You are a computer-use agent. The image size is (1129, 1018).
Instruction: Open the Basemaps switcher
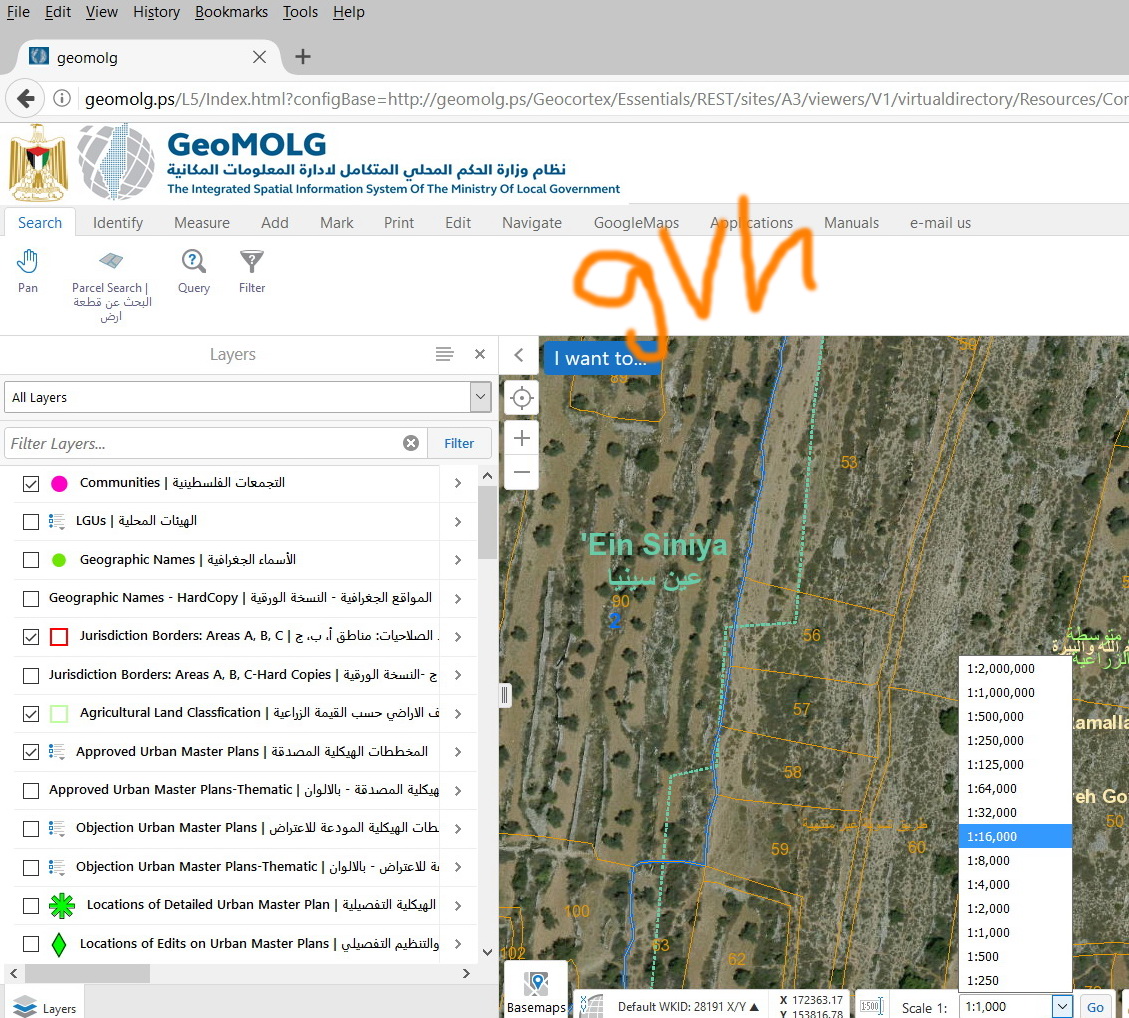[536, 992]
